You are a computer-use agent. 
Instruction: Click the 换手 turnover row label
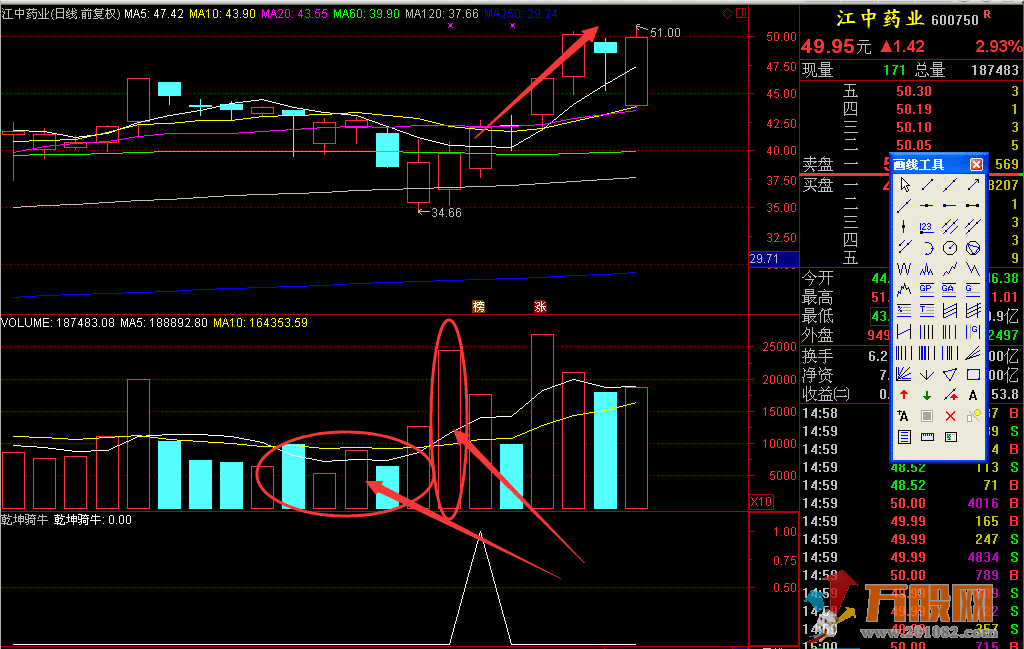click(818, 356)
